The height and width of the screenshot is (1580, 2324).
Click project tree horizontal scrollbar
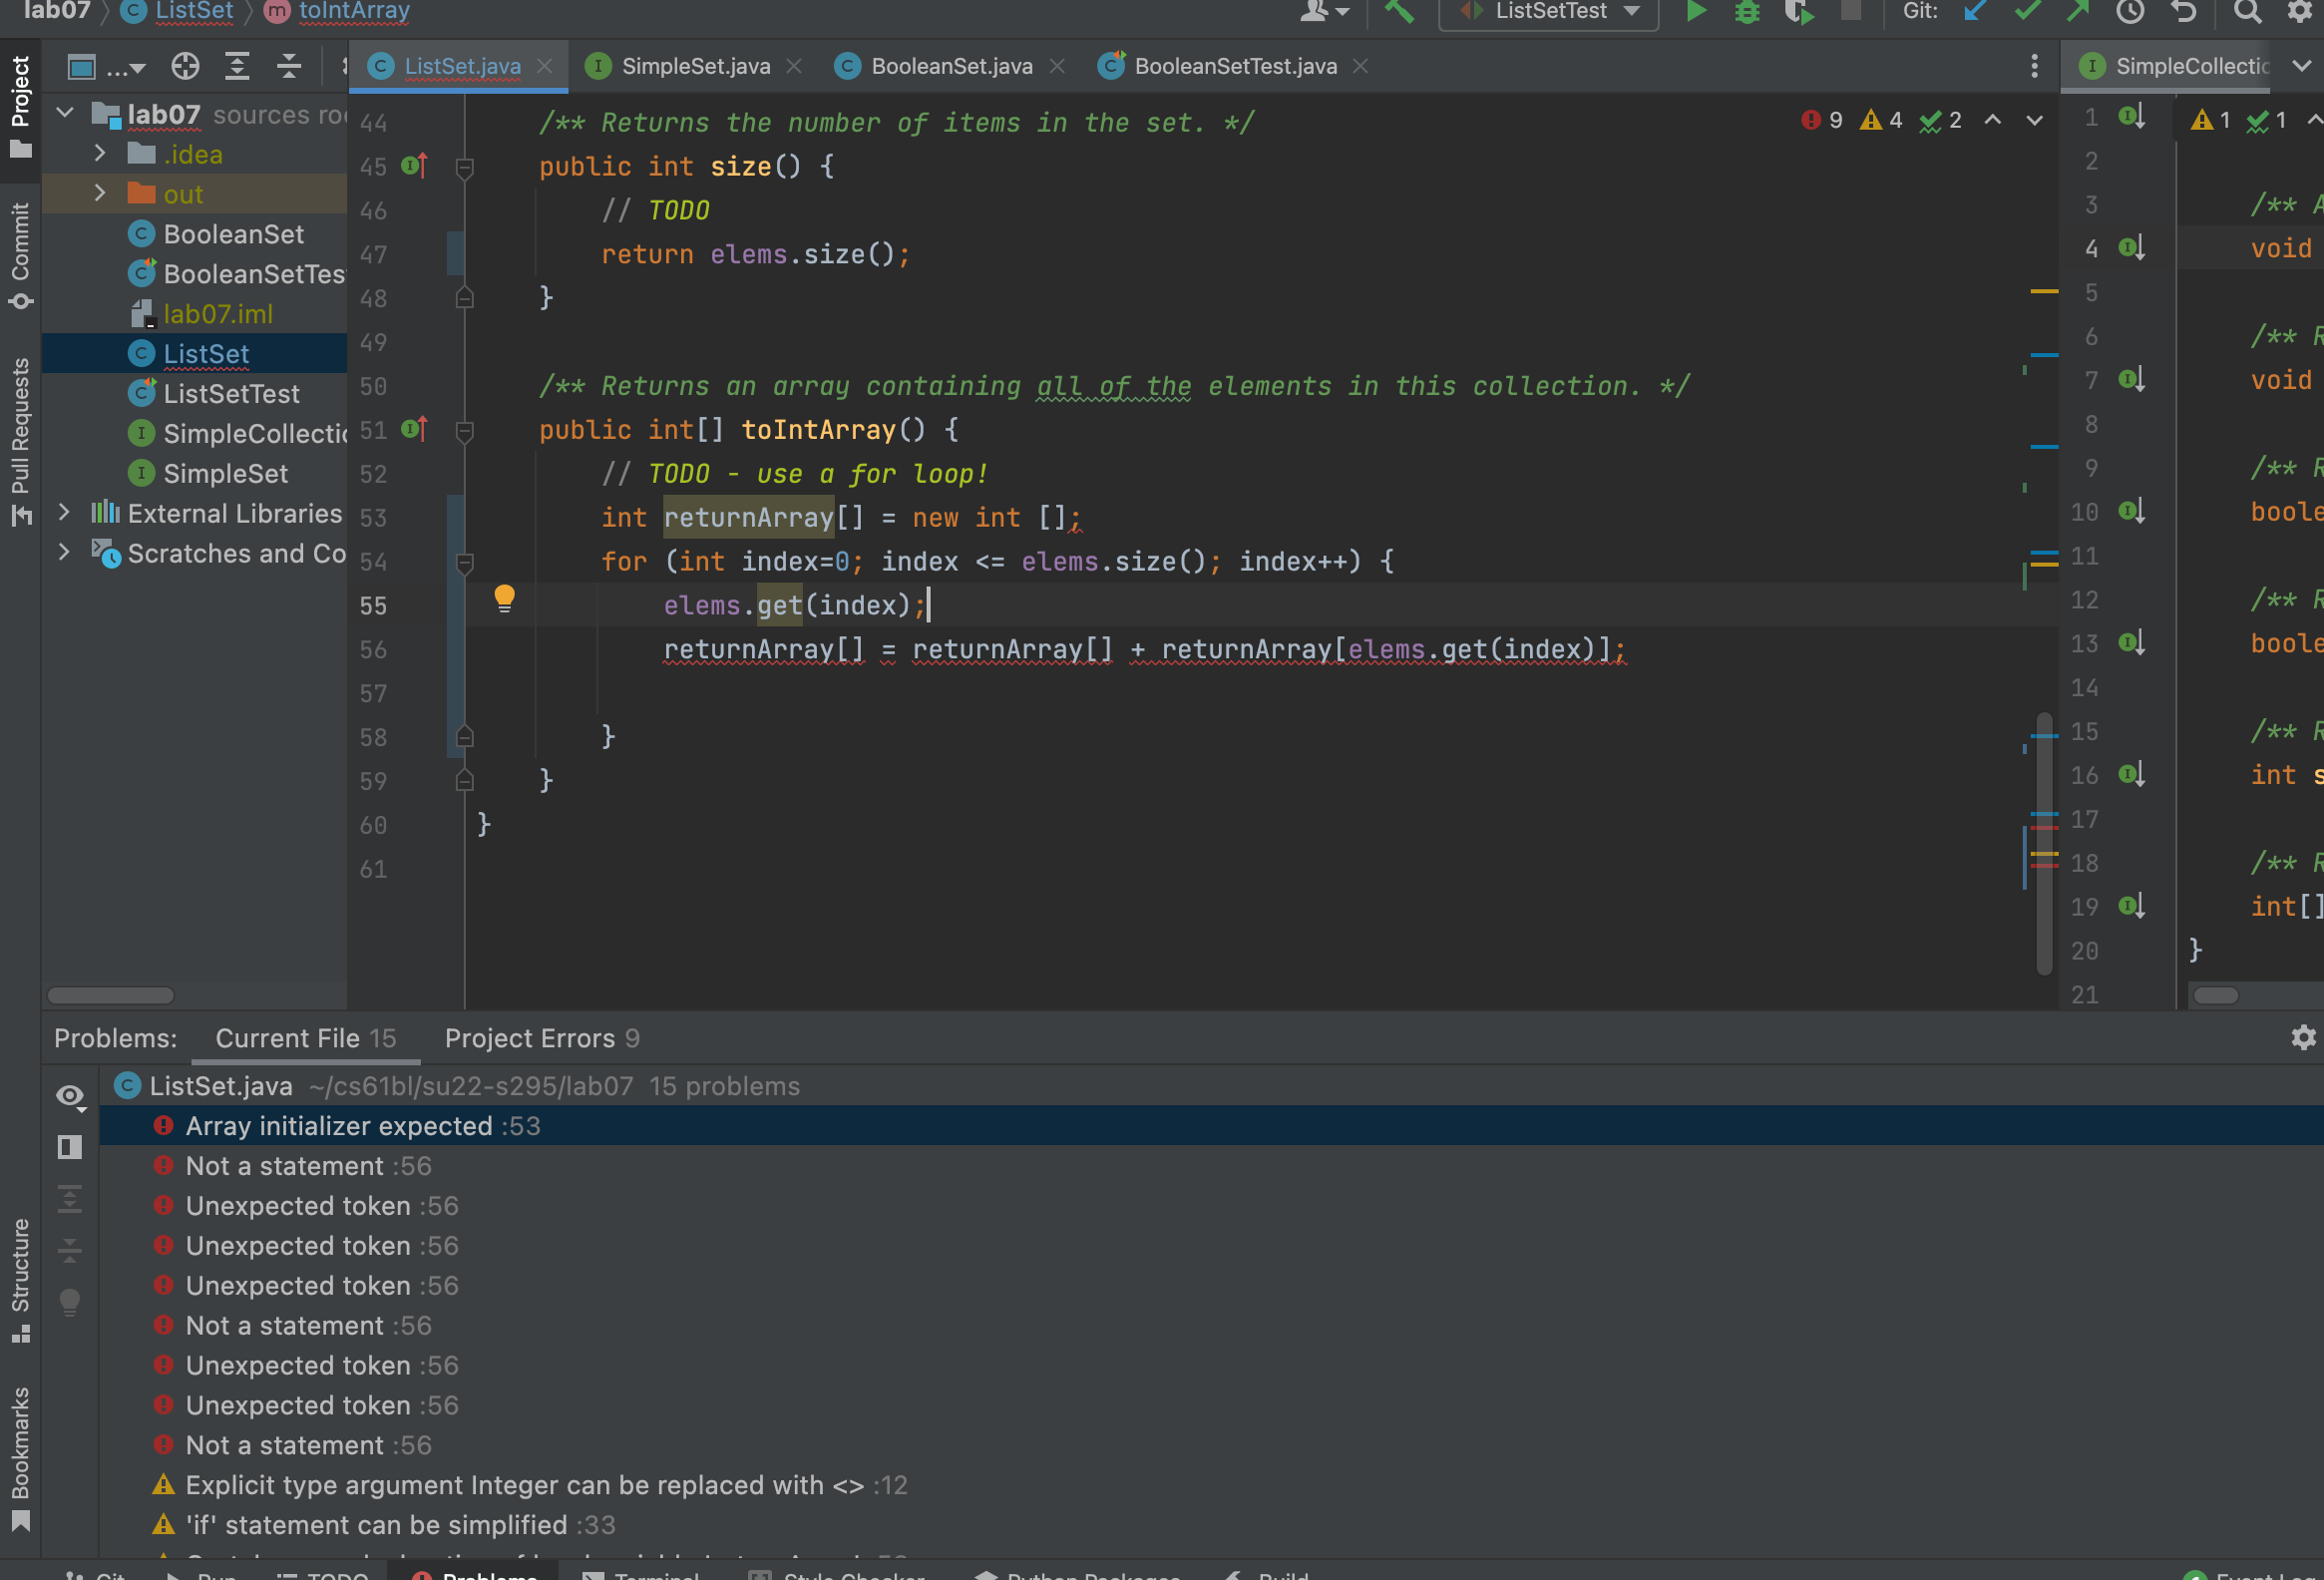110,995
